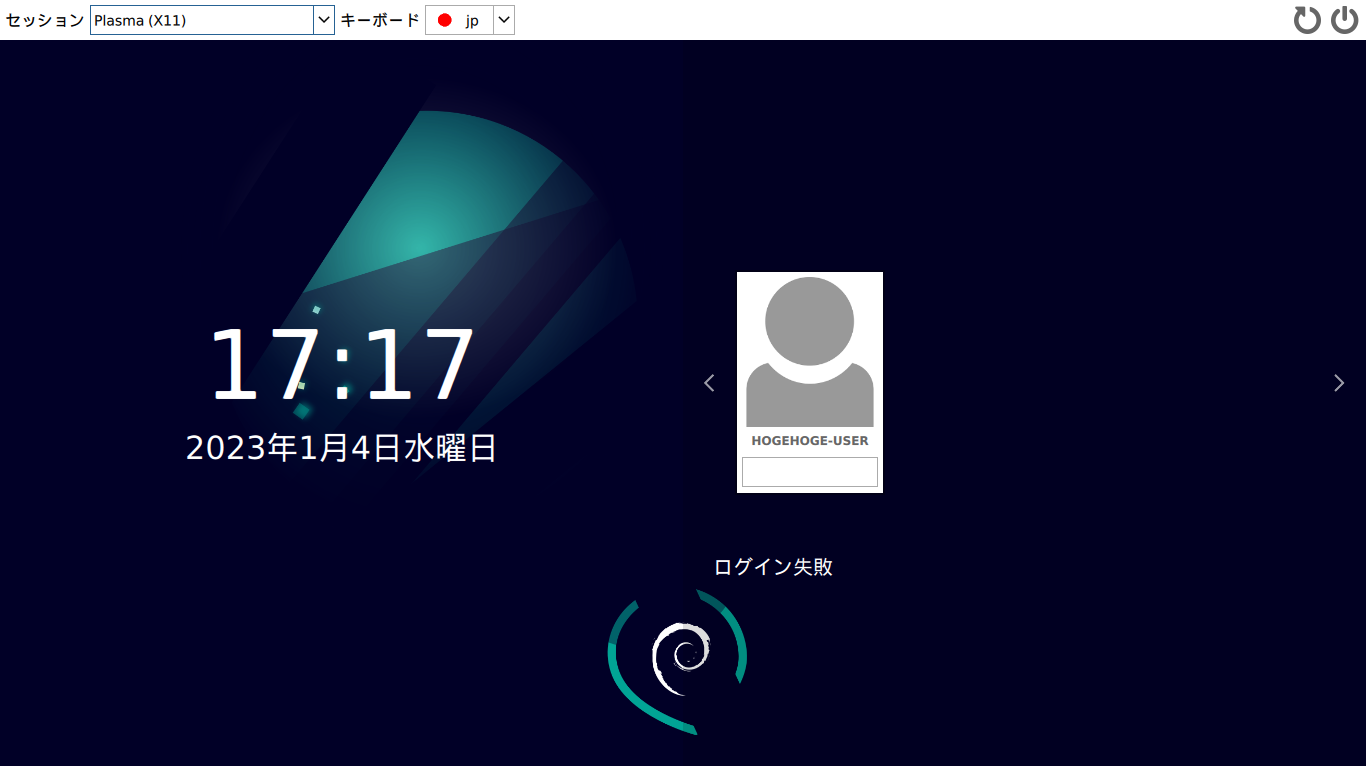Select the HOGEHOGE-USER avatar
The width and height of the screenshot is (1366, 766).
810,352
